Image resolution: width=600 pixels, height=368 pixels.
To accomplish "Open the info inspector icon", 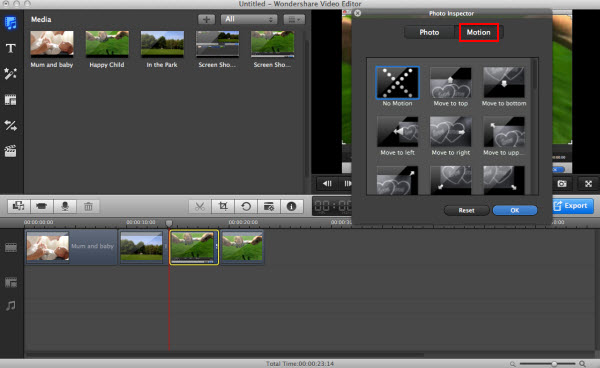I will [x=292, y=207].
